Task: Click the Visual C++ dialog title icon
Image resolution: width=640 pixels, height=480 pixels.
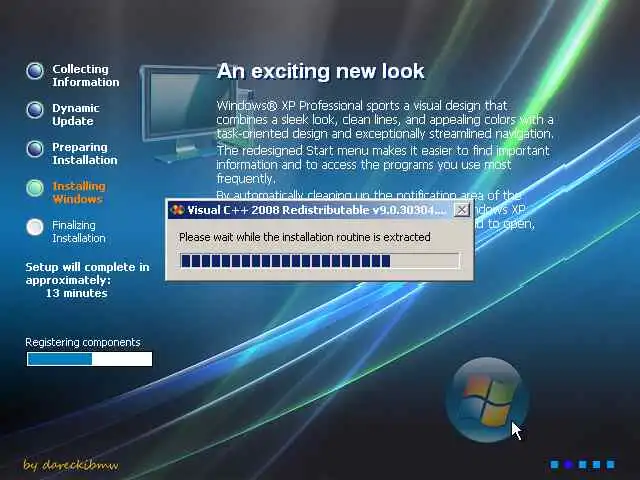Action: pyautogui.click(x=177, y=210)
